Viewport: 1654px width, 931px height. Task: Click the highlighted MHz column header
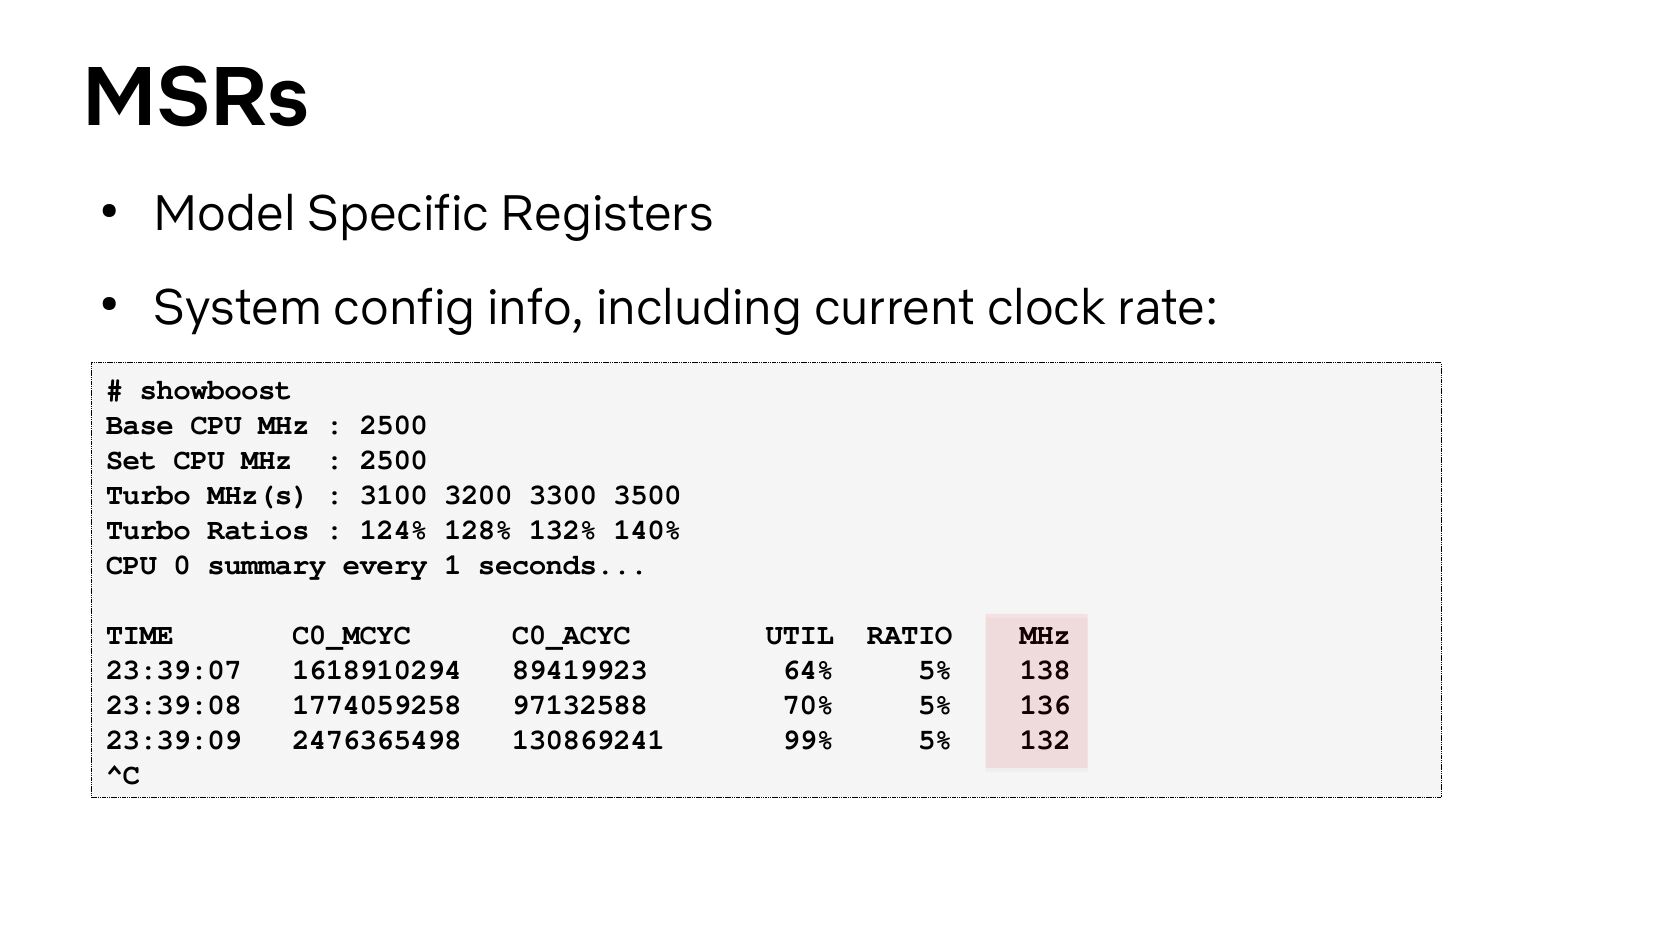1043,636
